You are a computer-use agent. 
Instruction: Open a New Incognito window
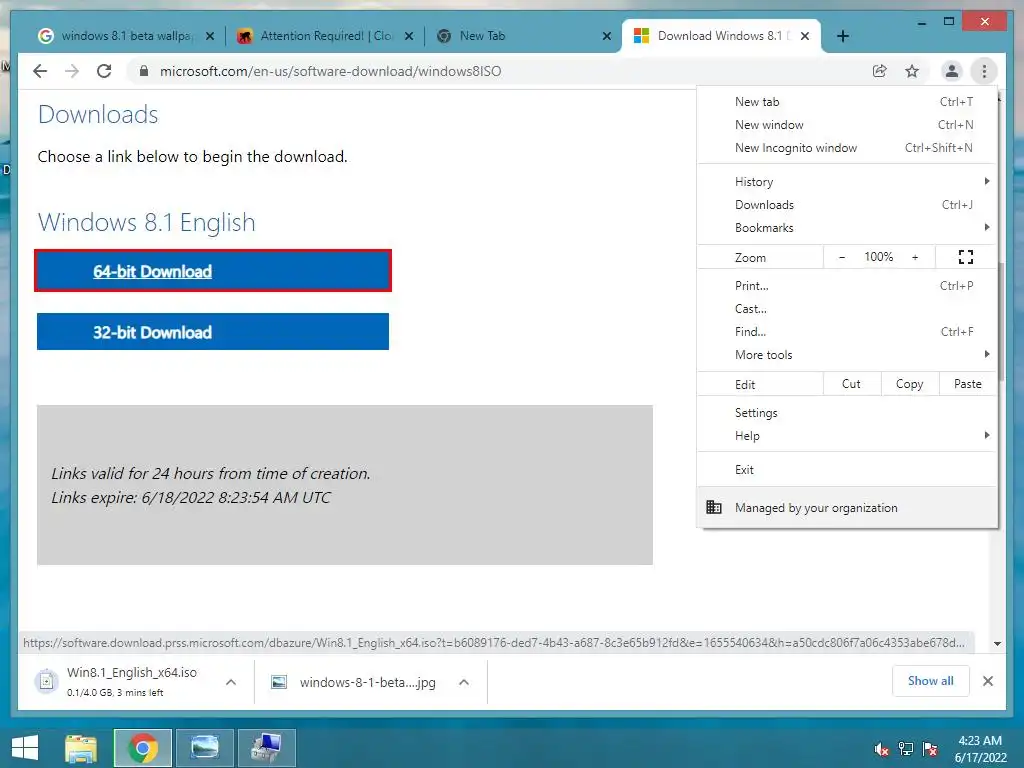(x=847, y=148)
